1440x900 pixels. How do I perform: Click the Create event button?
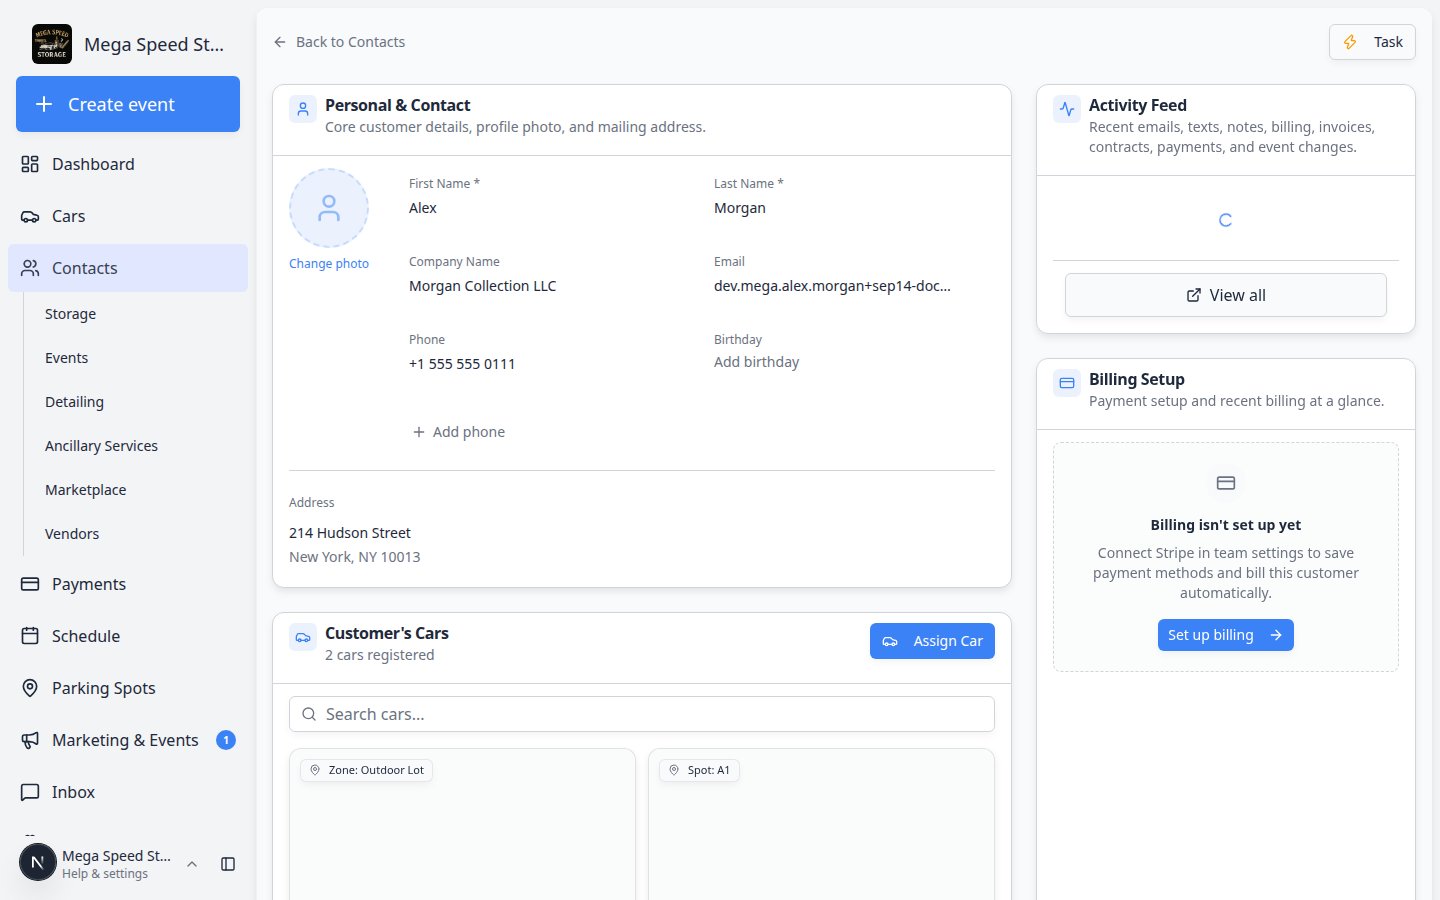pos(128,104)
